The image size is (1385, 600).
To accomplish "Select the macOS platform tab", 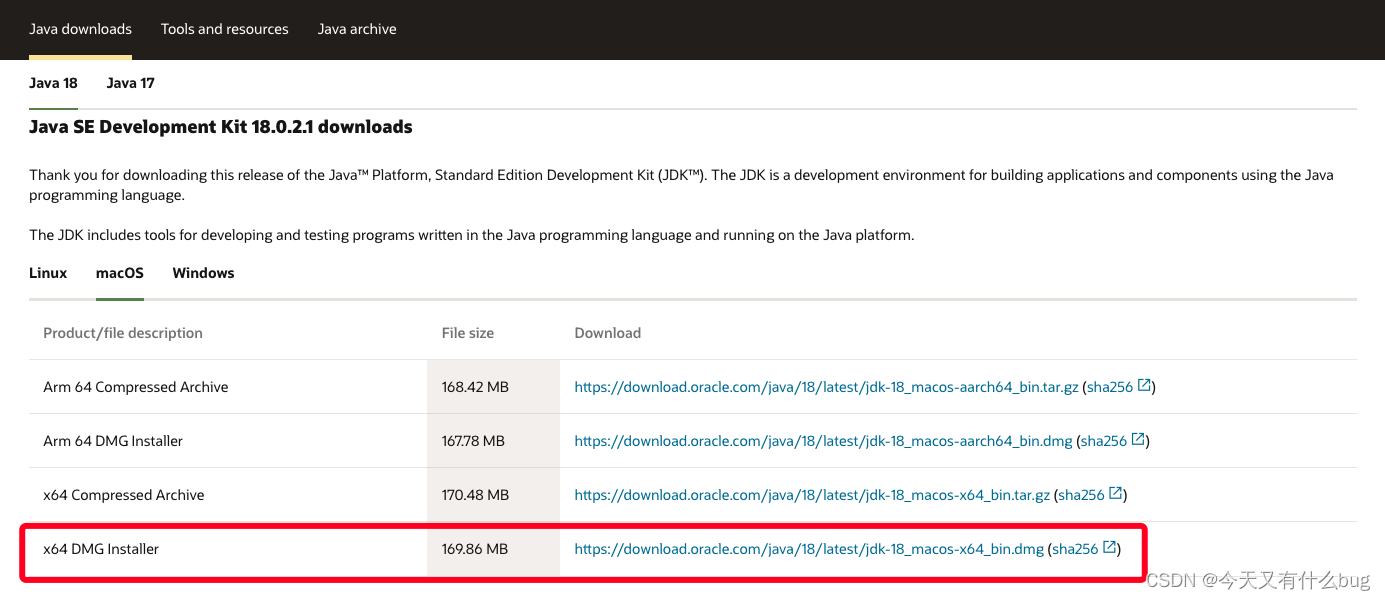I will (120, 273).
